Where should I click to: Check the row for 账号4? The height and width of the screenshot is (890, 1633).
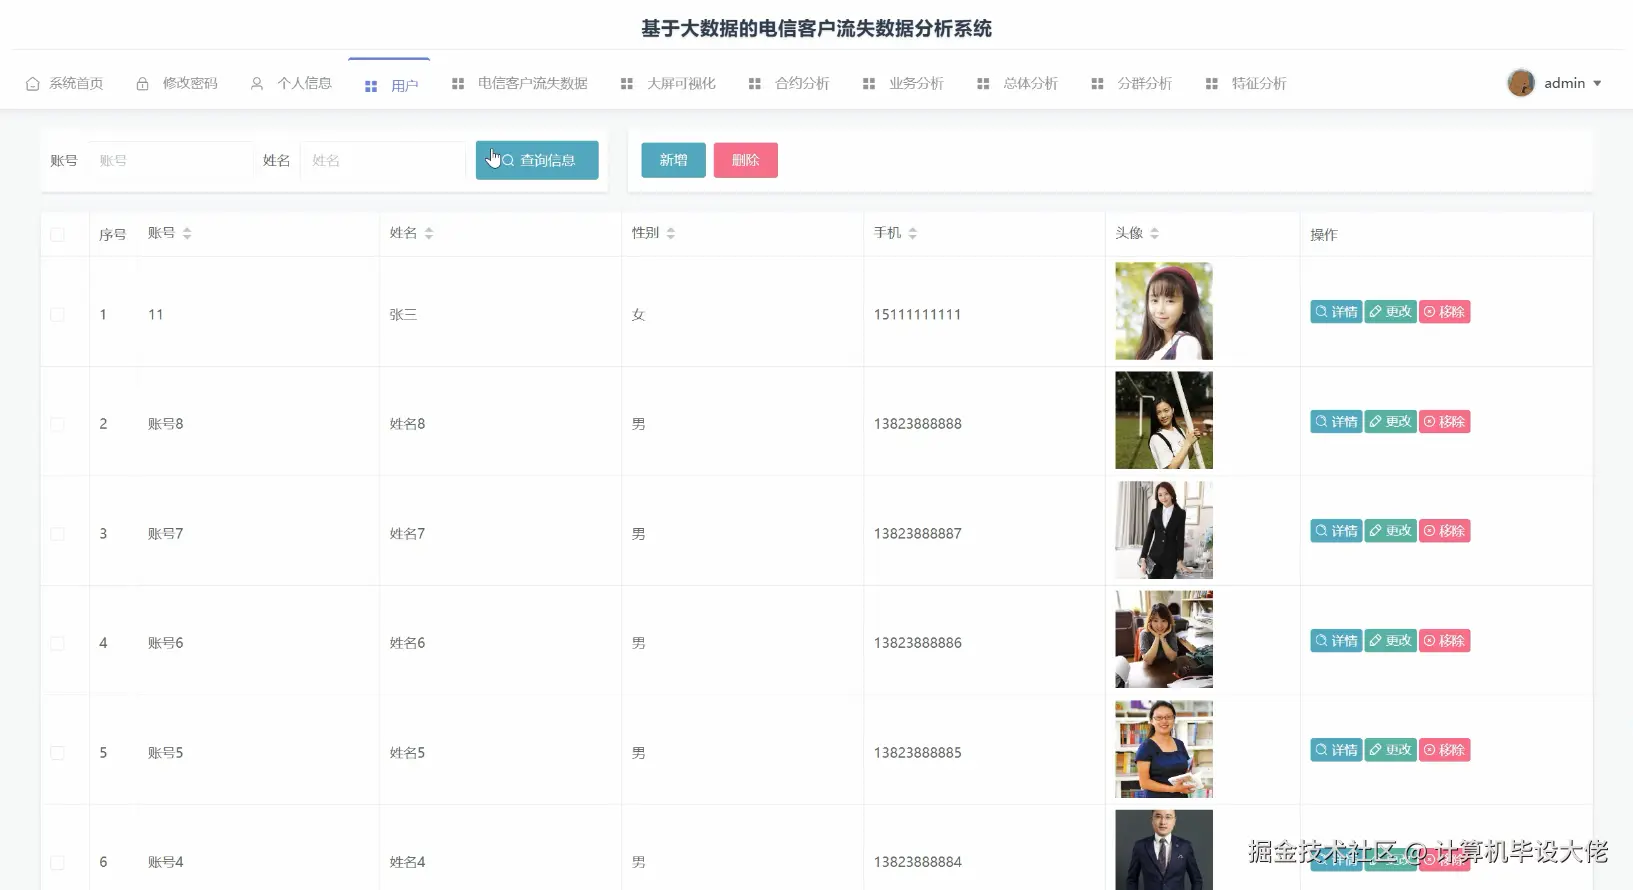point(57,862)
